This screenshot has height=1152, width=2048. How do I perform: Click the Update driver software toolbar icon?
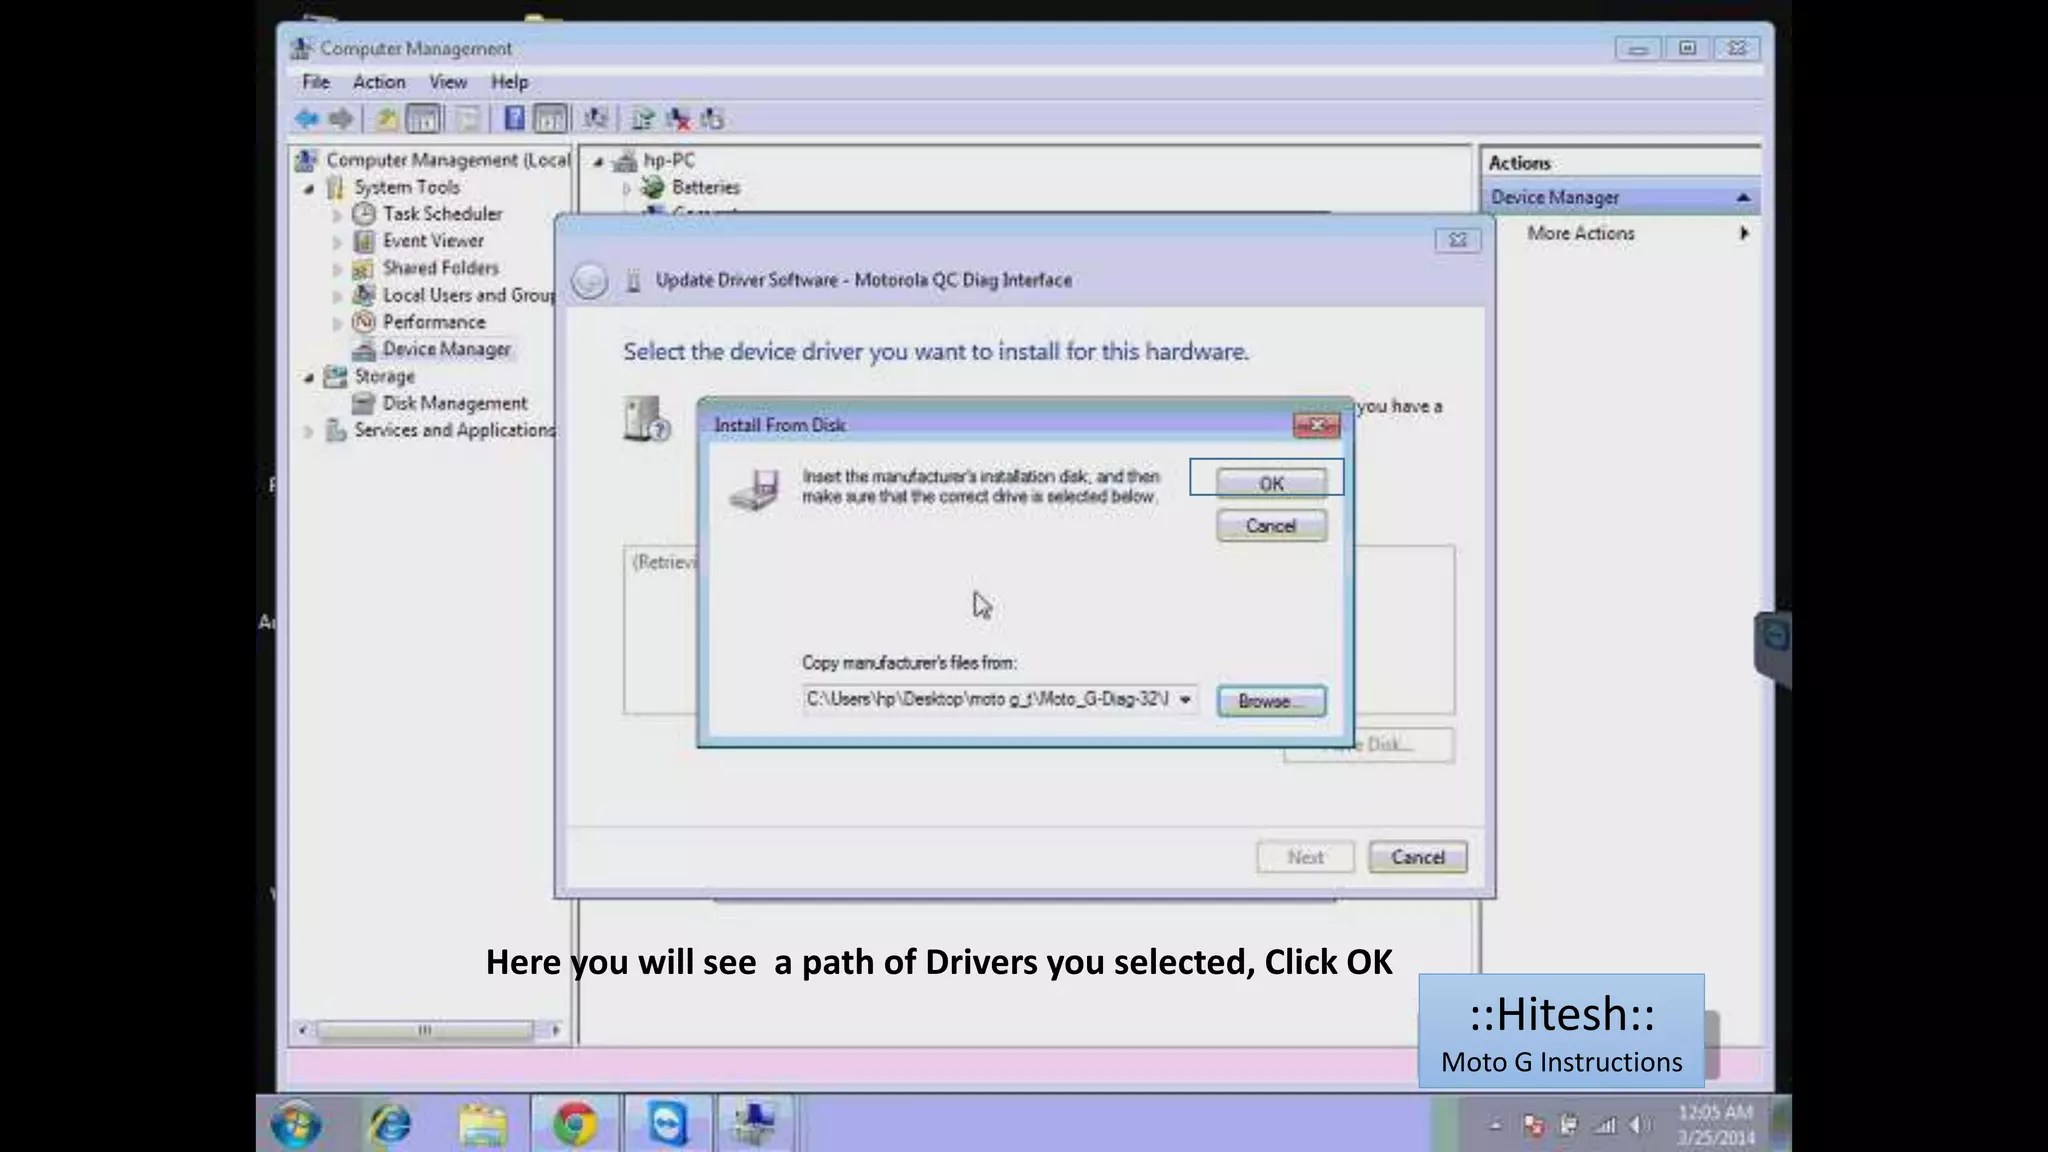643,120
